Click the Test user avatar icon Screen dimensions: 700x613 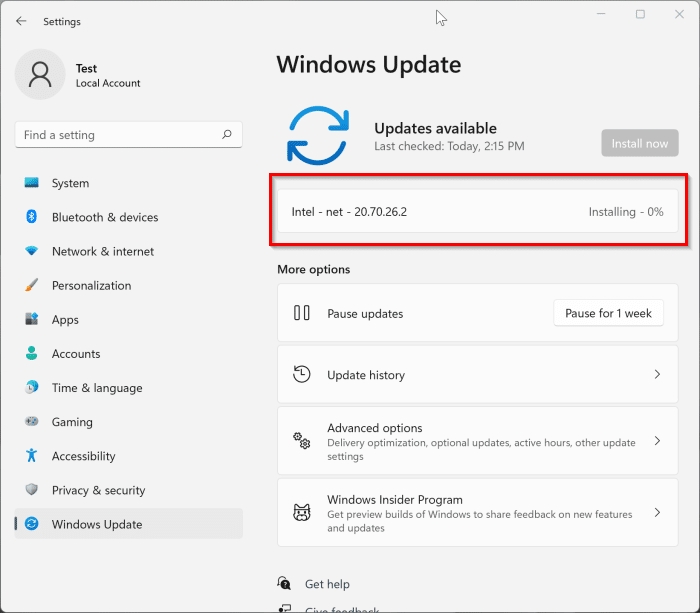click(x=40, y=74)
